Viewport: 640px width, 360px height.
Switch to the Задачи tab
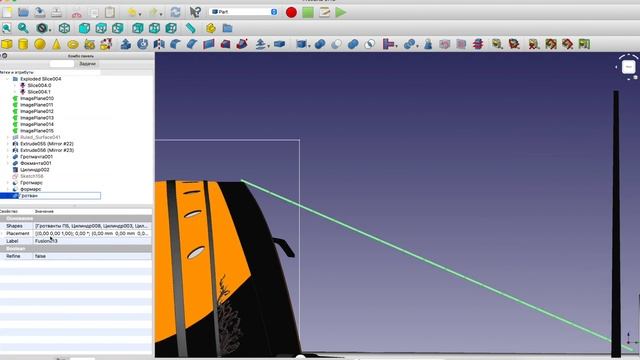(x=87, y=64)
